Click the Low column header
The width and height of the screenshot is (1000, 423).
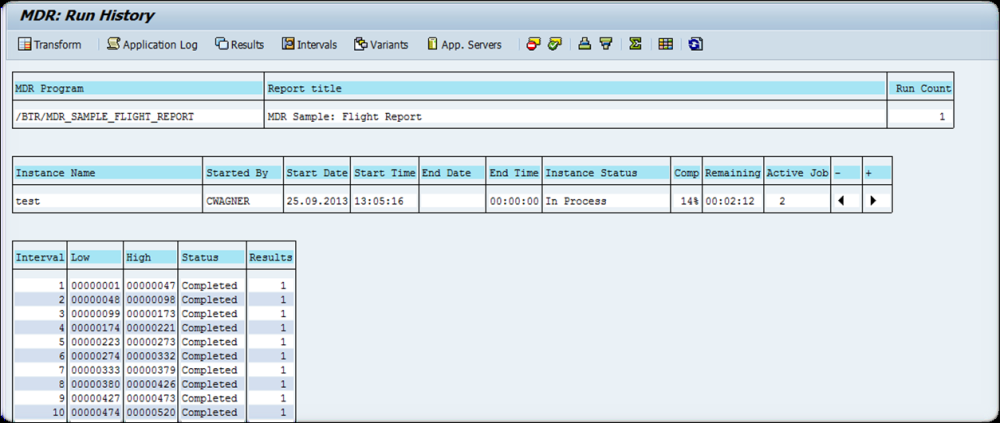(95, 257)
